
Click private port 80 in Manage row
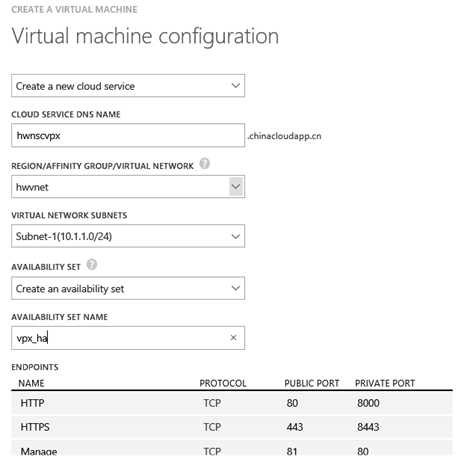pos(363,451)
